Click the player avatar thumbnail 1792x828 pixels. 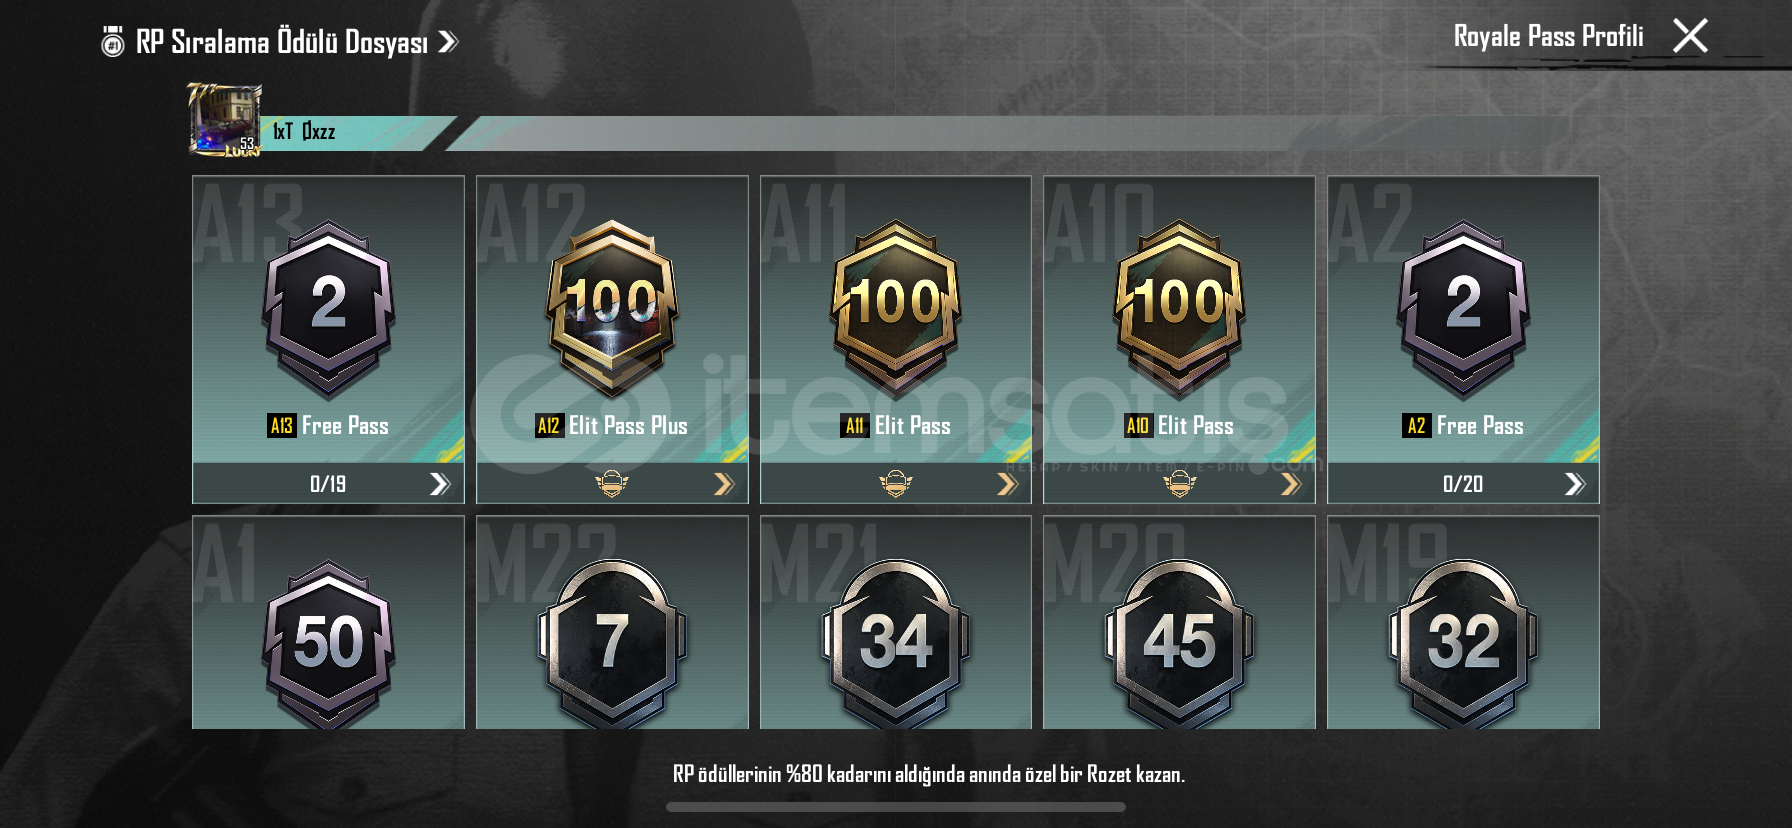pos(226,120)
